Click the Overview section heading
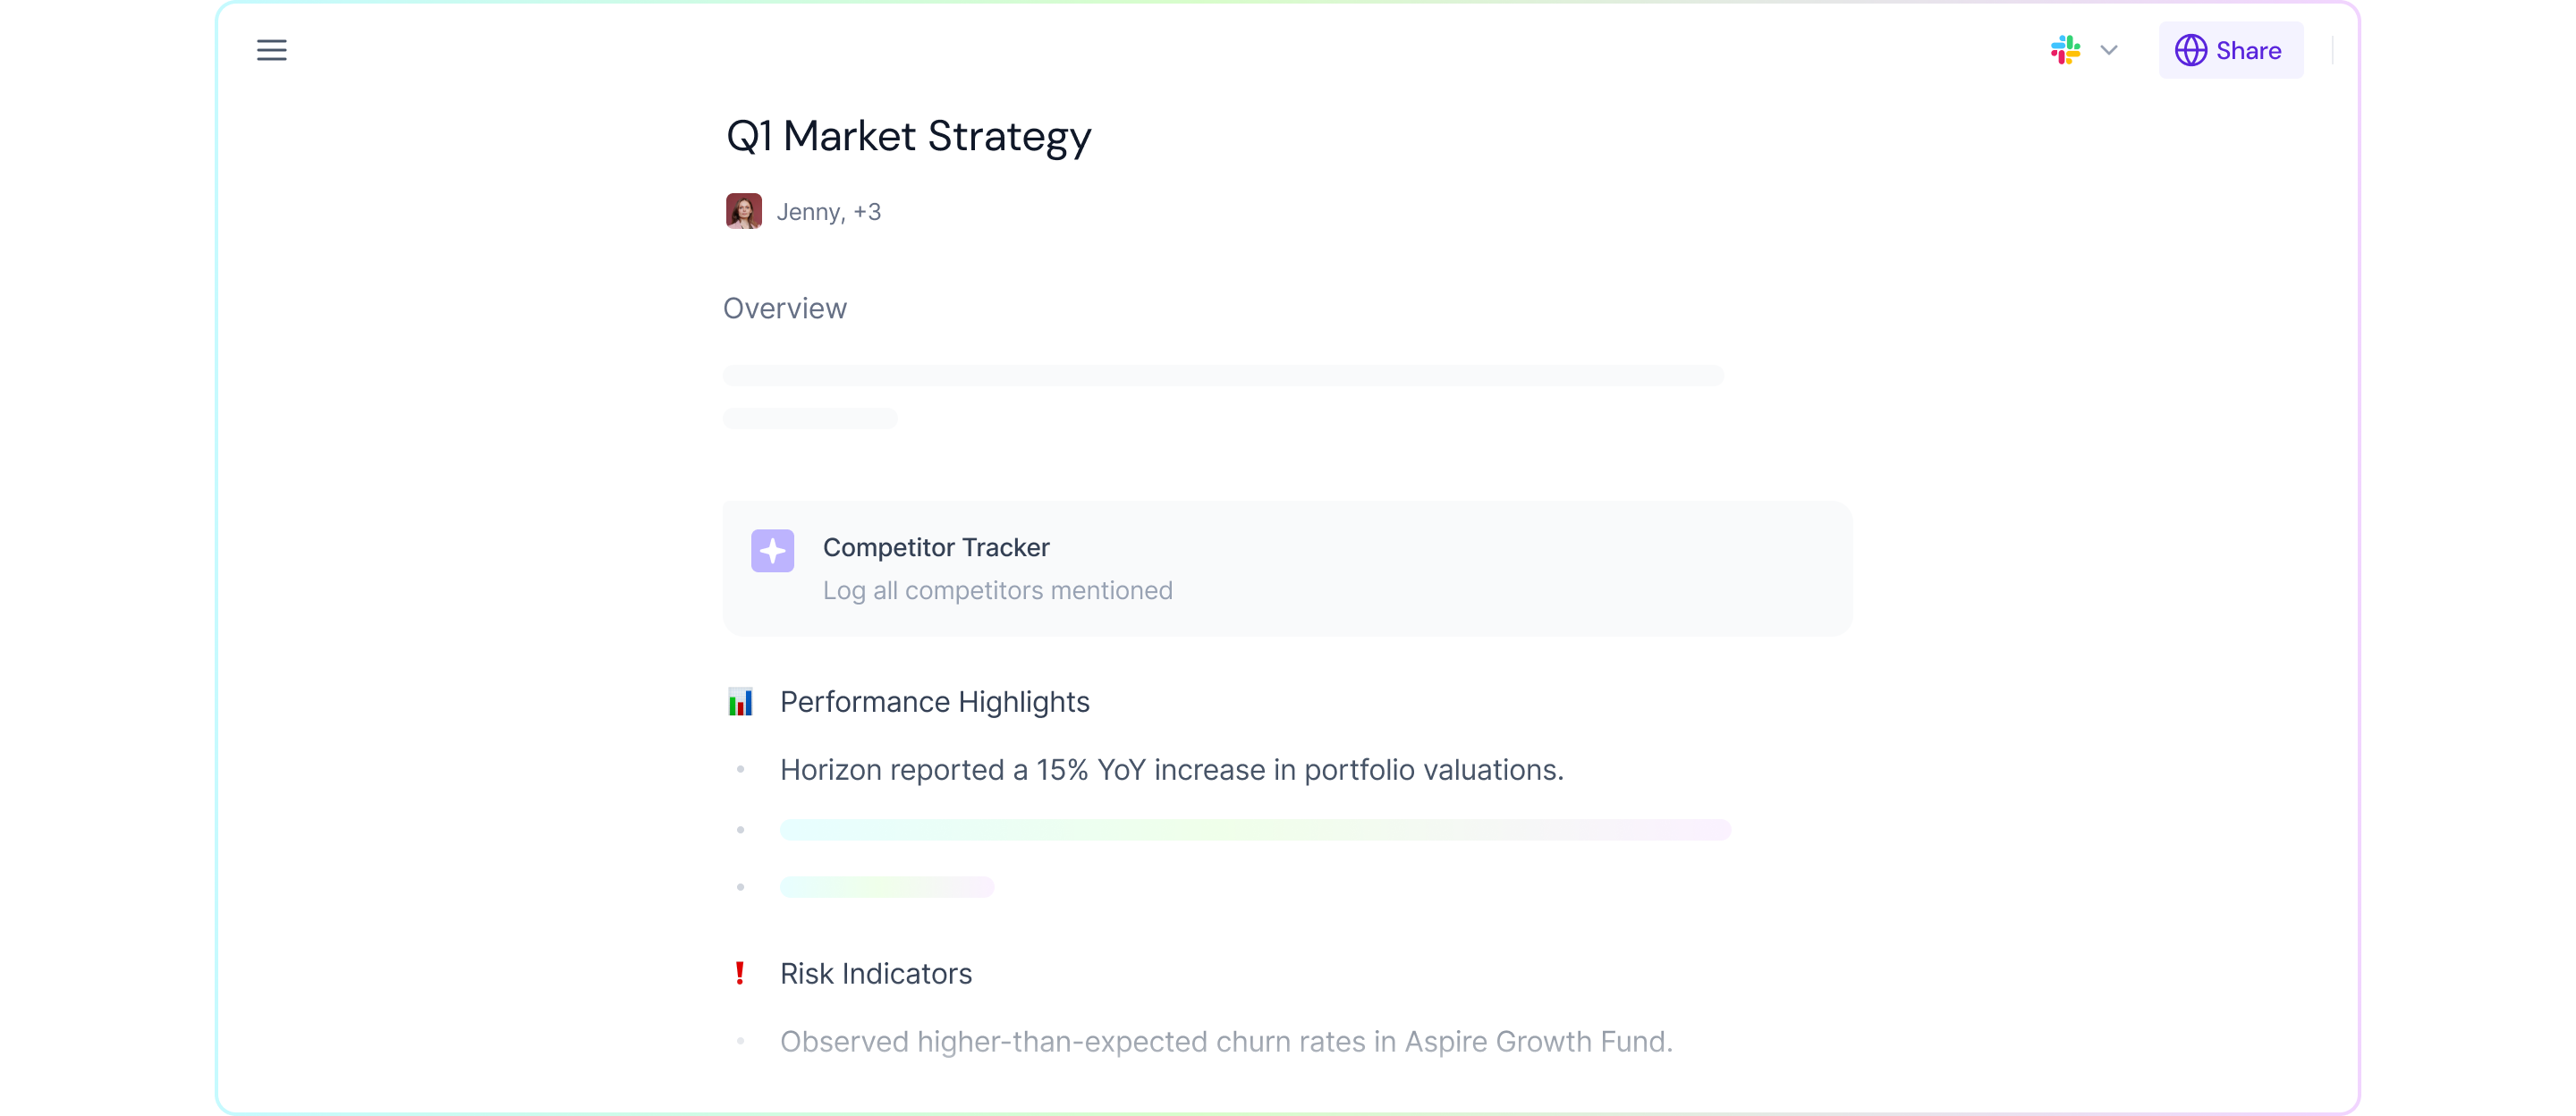 point(784,308)
